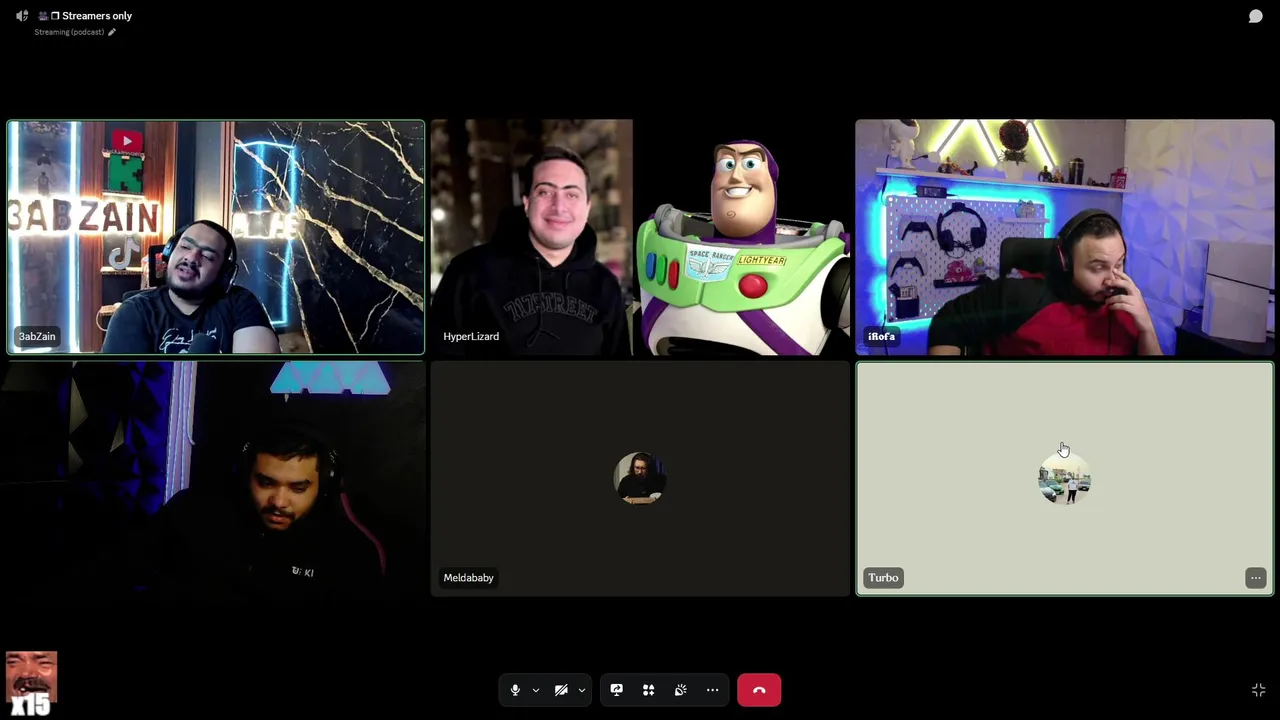This screenshot has width=1280, height=720.
Task: Focus the 3abZain video tile
Action: [216, 238]
